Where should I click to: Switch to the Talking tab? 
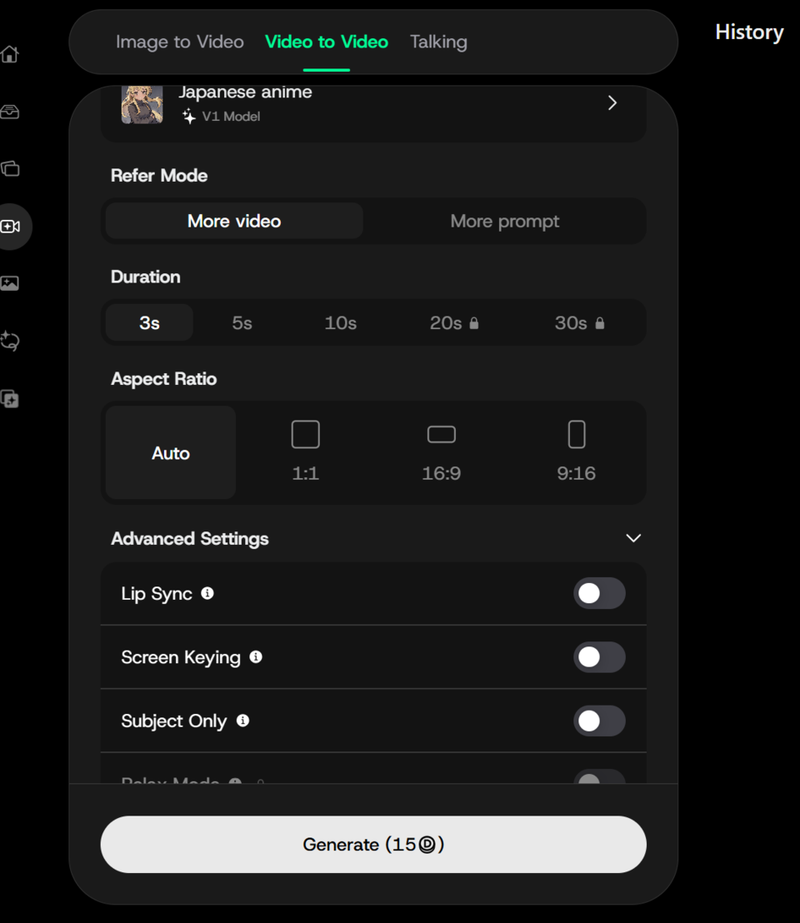coord(439,42)
